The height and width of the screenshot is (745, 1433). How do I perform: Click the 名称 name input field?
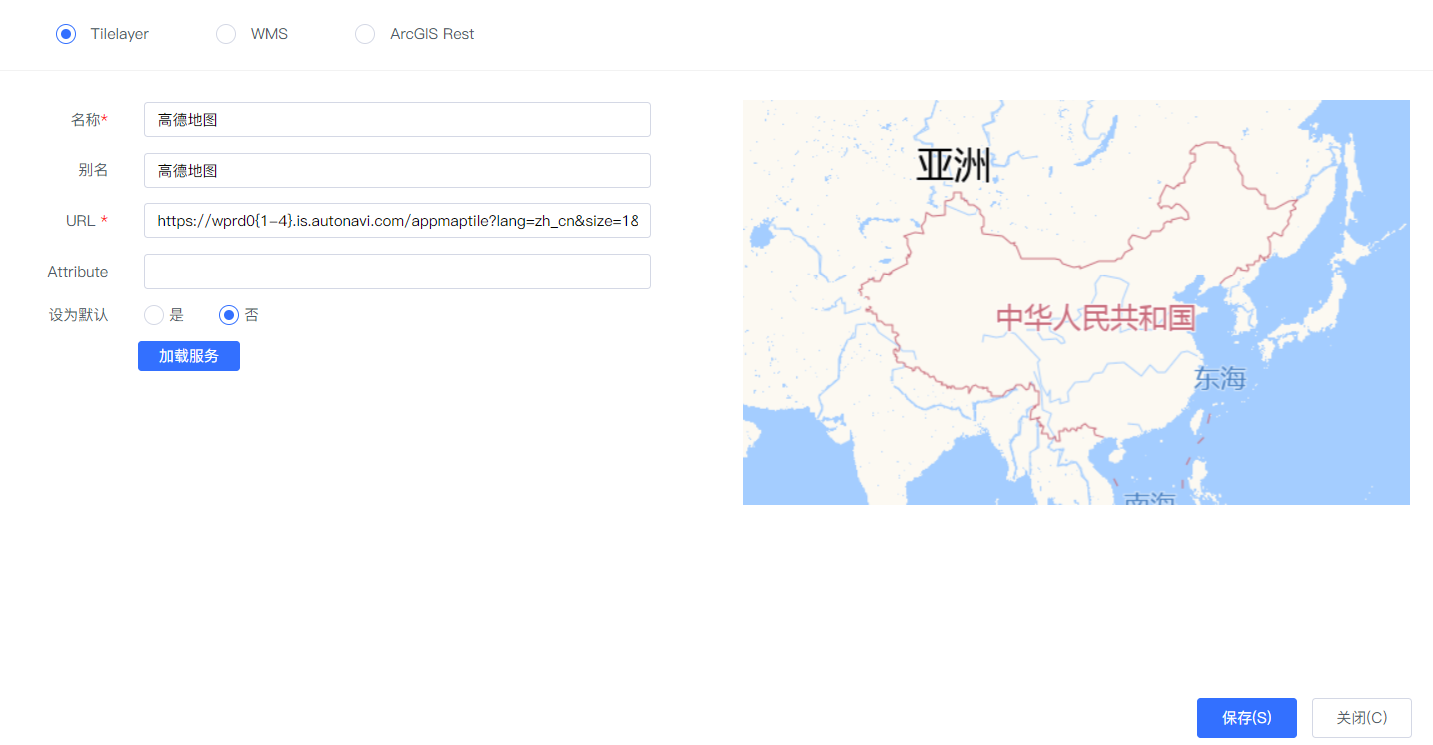point(397,120)
